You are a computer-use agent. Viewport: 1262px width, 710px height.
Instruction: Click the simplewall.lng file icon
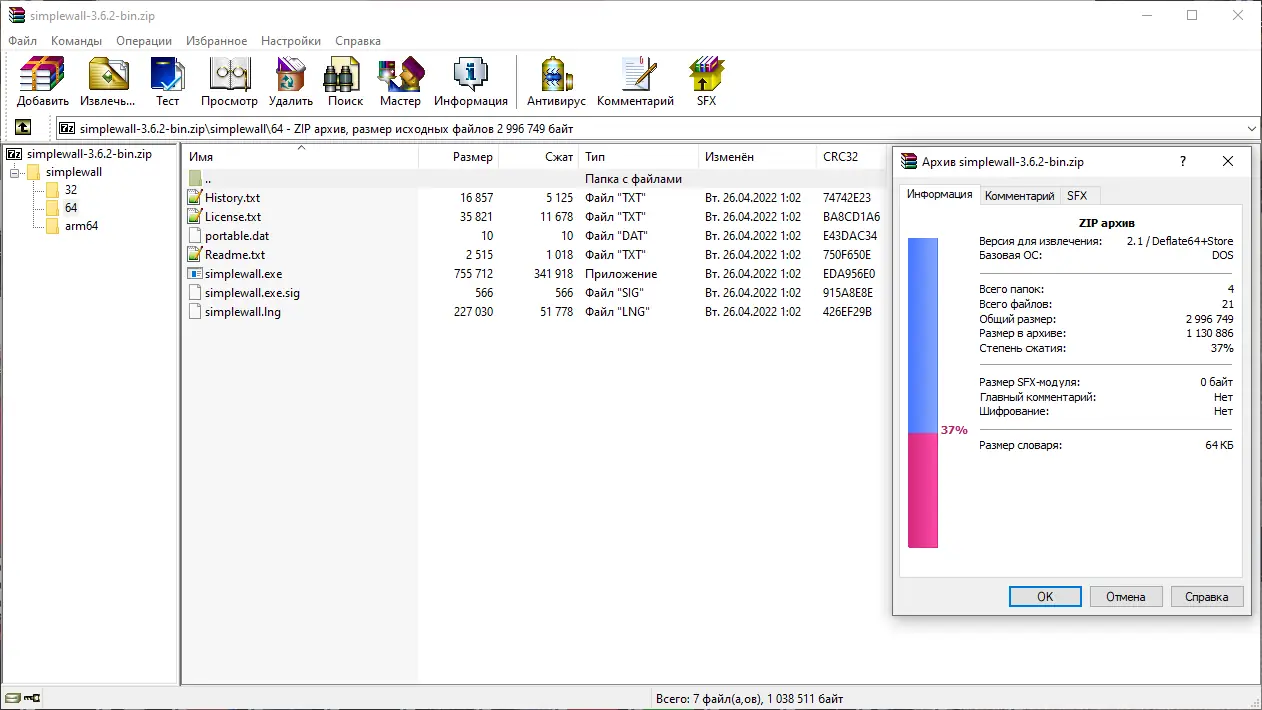[x=195, y=312]
